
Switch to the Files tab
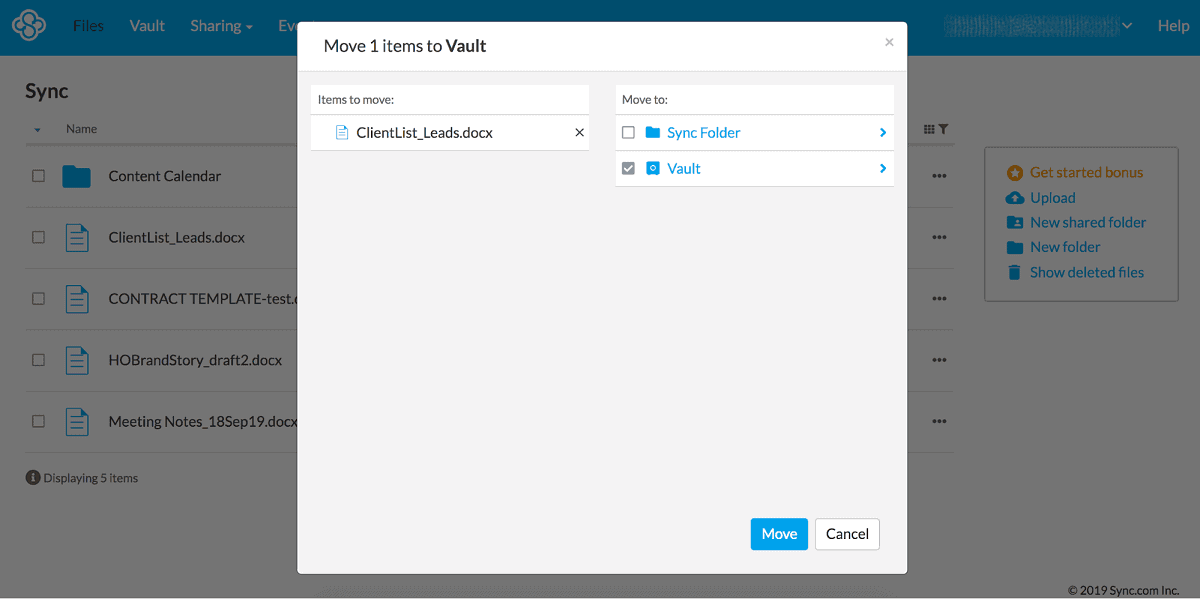[88, 25]
